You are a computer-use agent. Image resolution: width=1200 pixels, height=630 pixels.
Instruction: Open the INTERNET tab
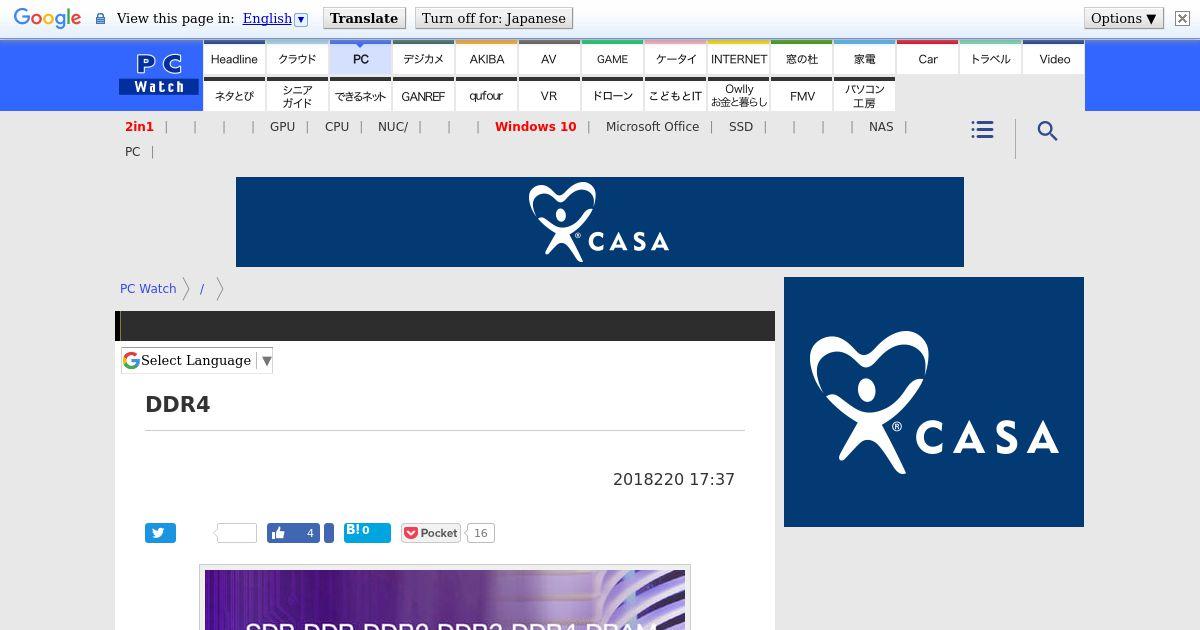[x=738, y=59]
